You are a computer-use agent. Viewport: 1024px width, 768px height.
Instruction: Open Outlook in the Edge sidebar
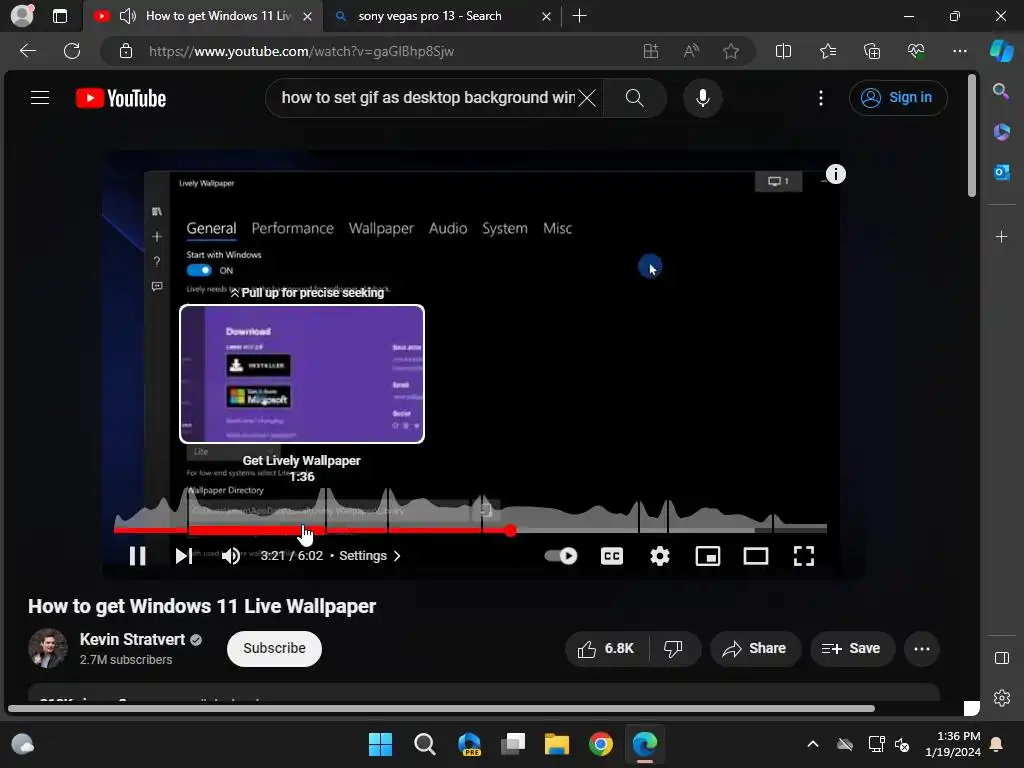pyautogui.click(x=1001, y=172)
